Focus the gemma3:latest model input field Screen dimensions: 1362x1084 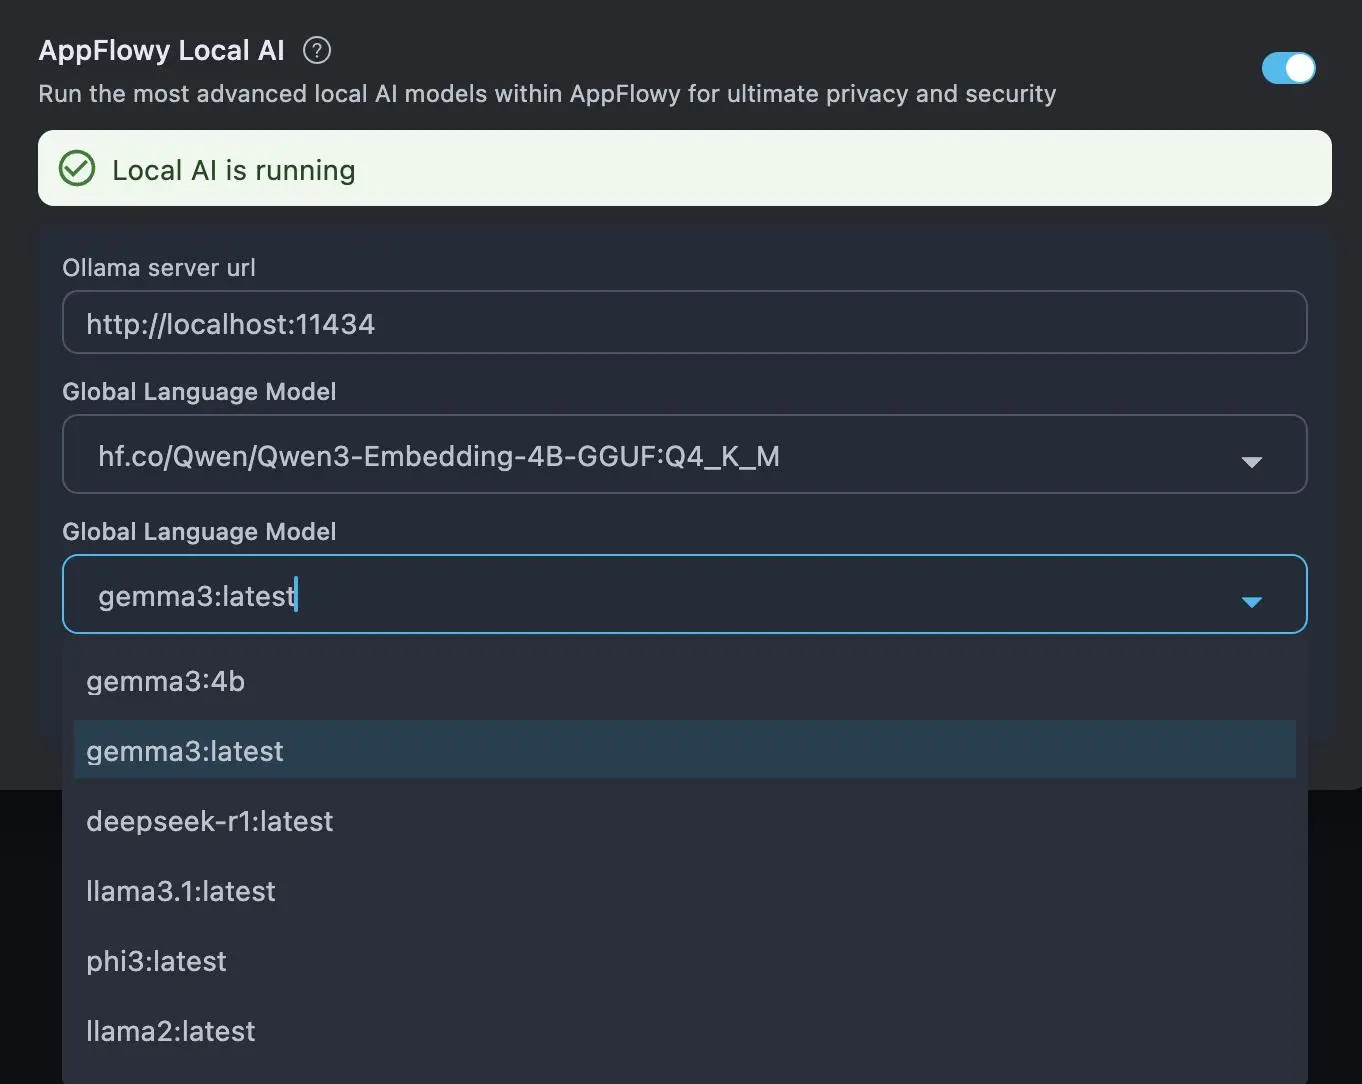(684, 594)
